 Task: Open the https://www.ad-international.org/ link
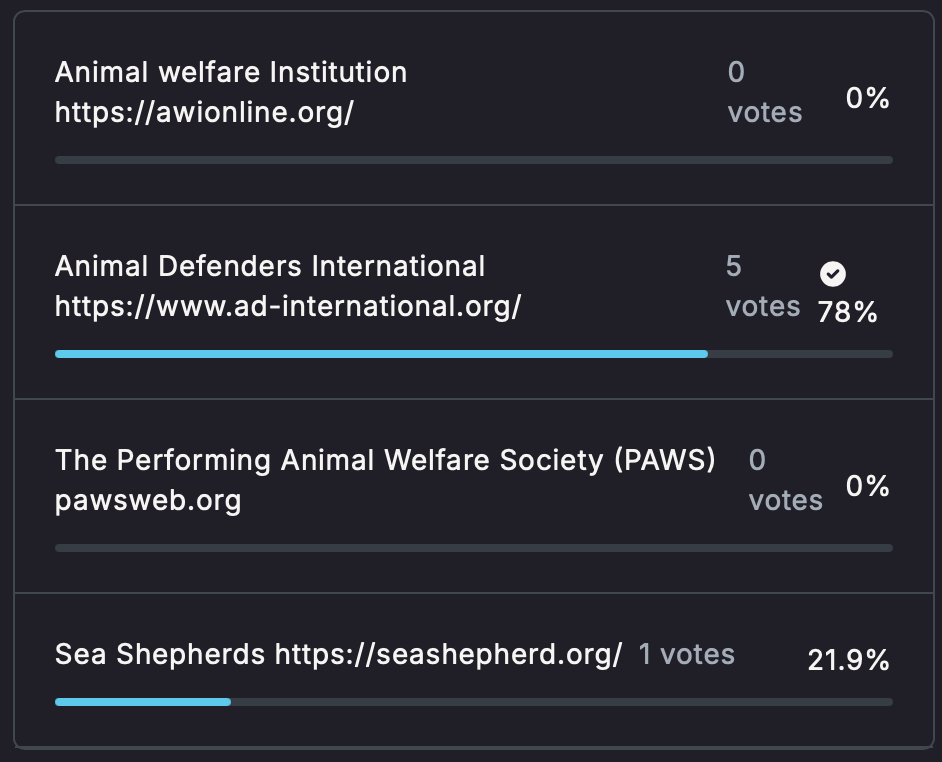point(288,306)
